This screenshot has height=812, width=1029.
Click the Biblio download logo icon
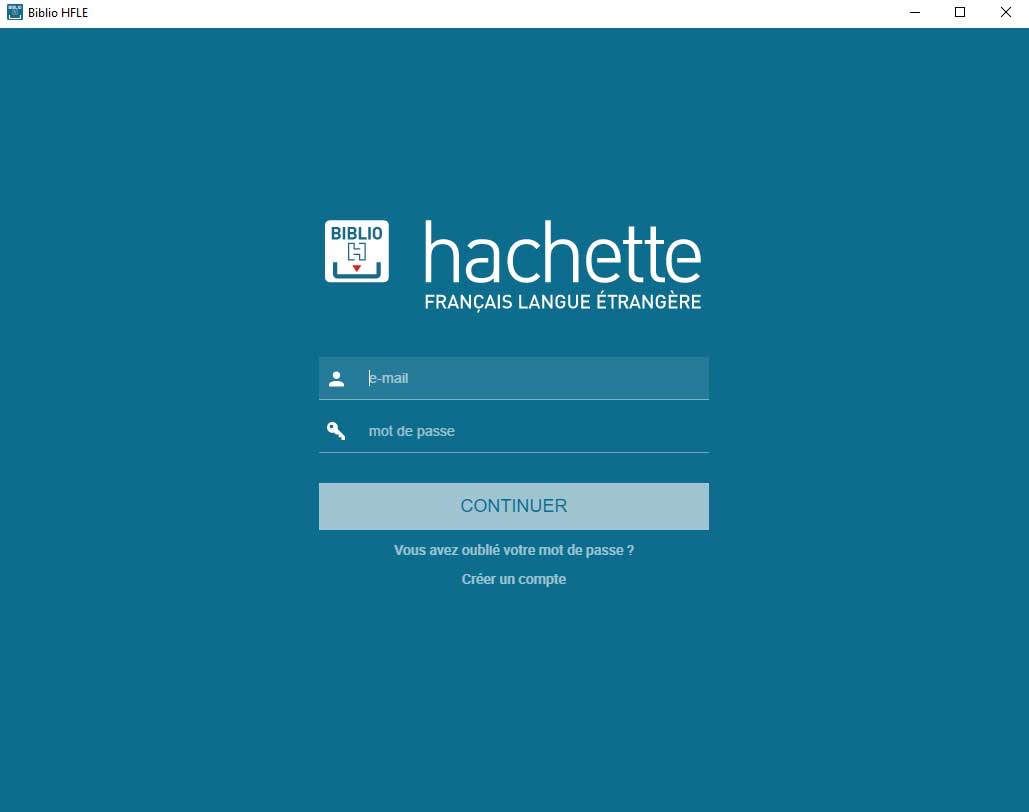pyautogui.click(x=357, y=251)
